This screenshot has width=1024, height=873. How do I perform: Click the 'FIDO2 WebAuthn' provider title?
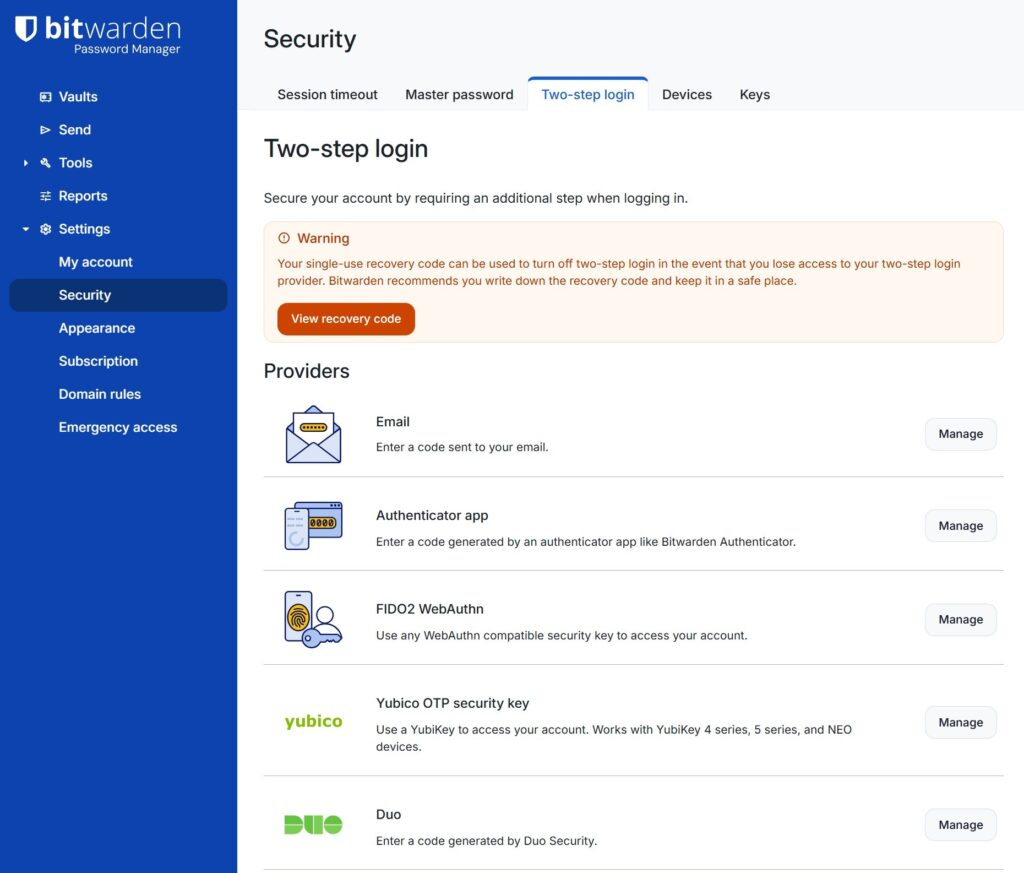click(x=430, y=609)
